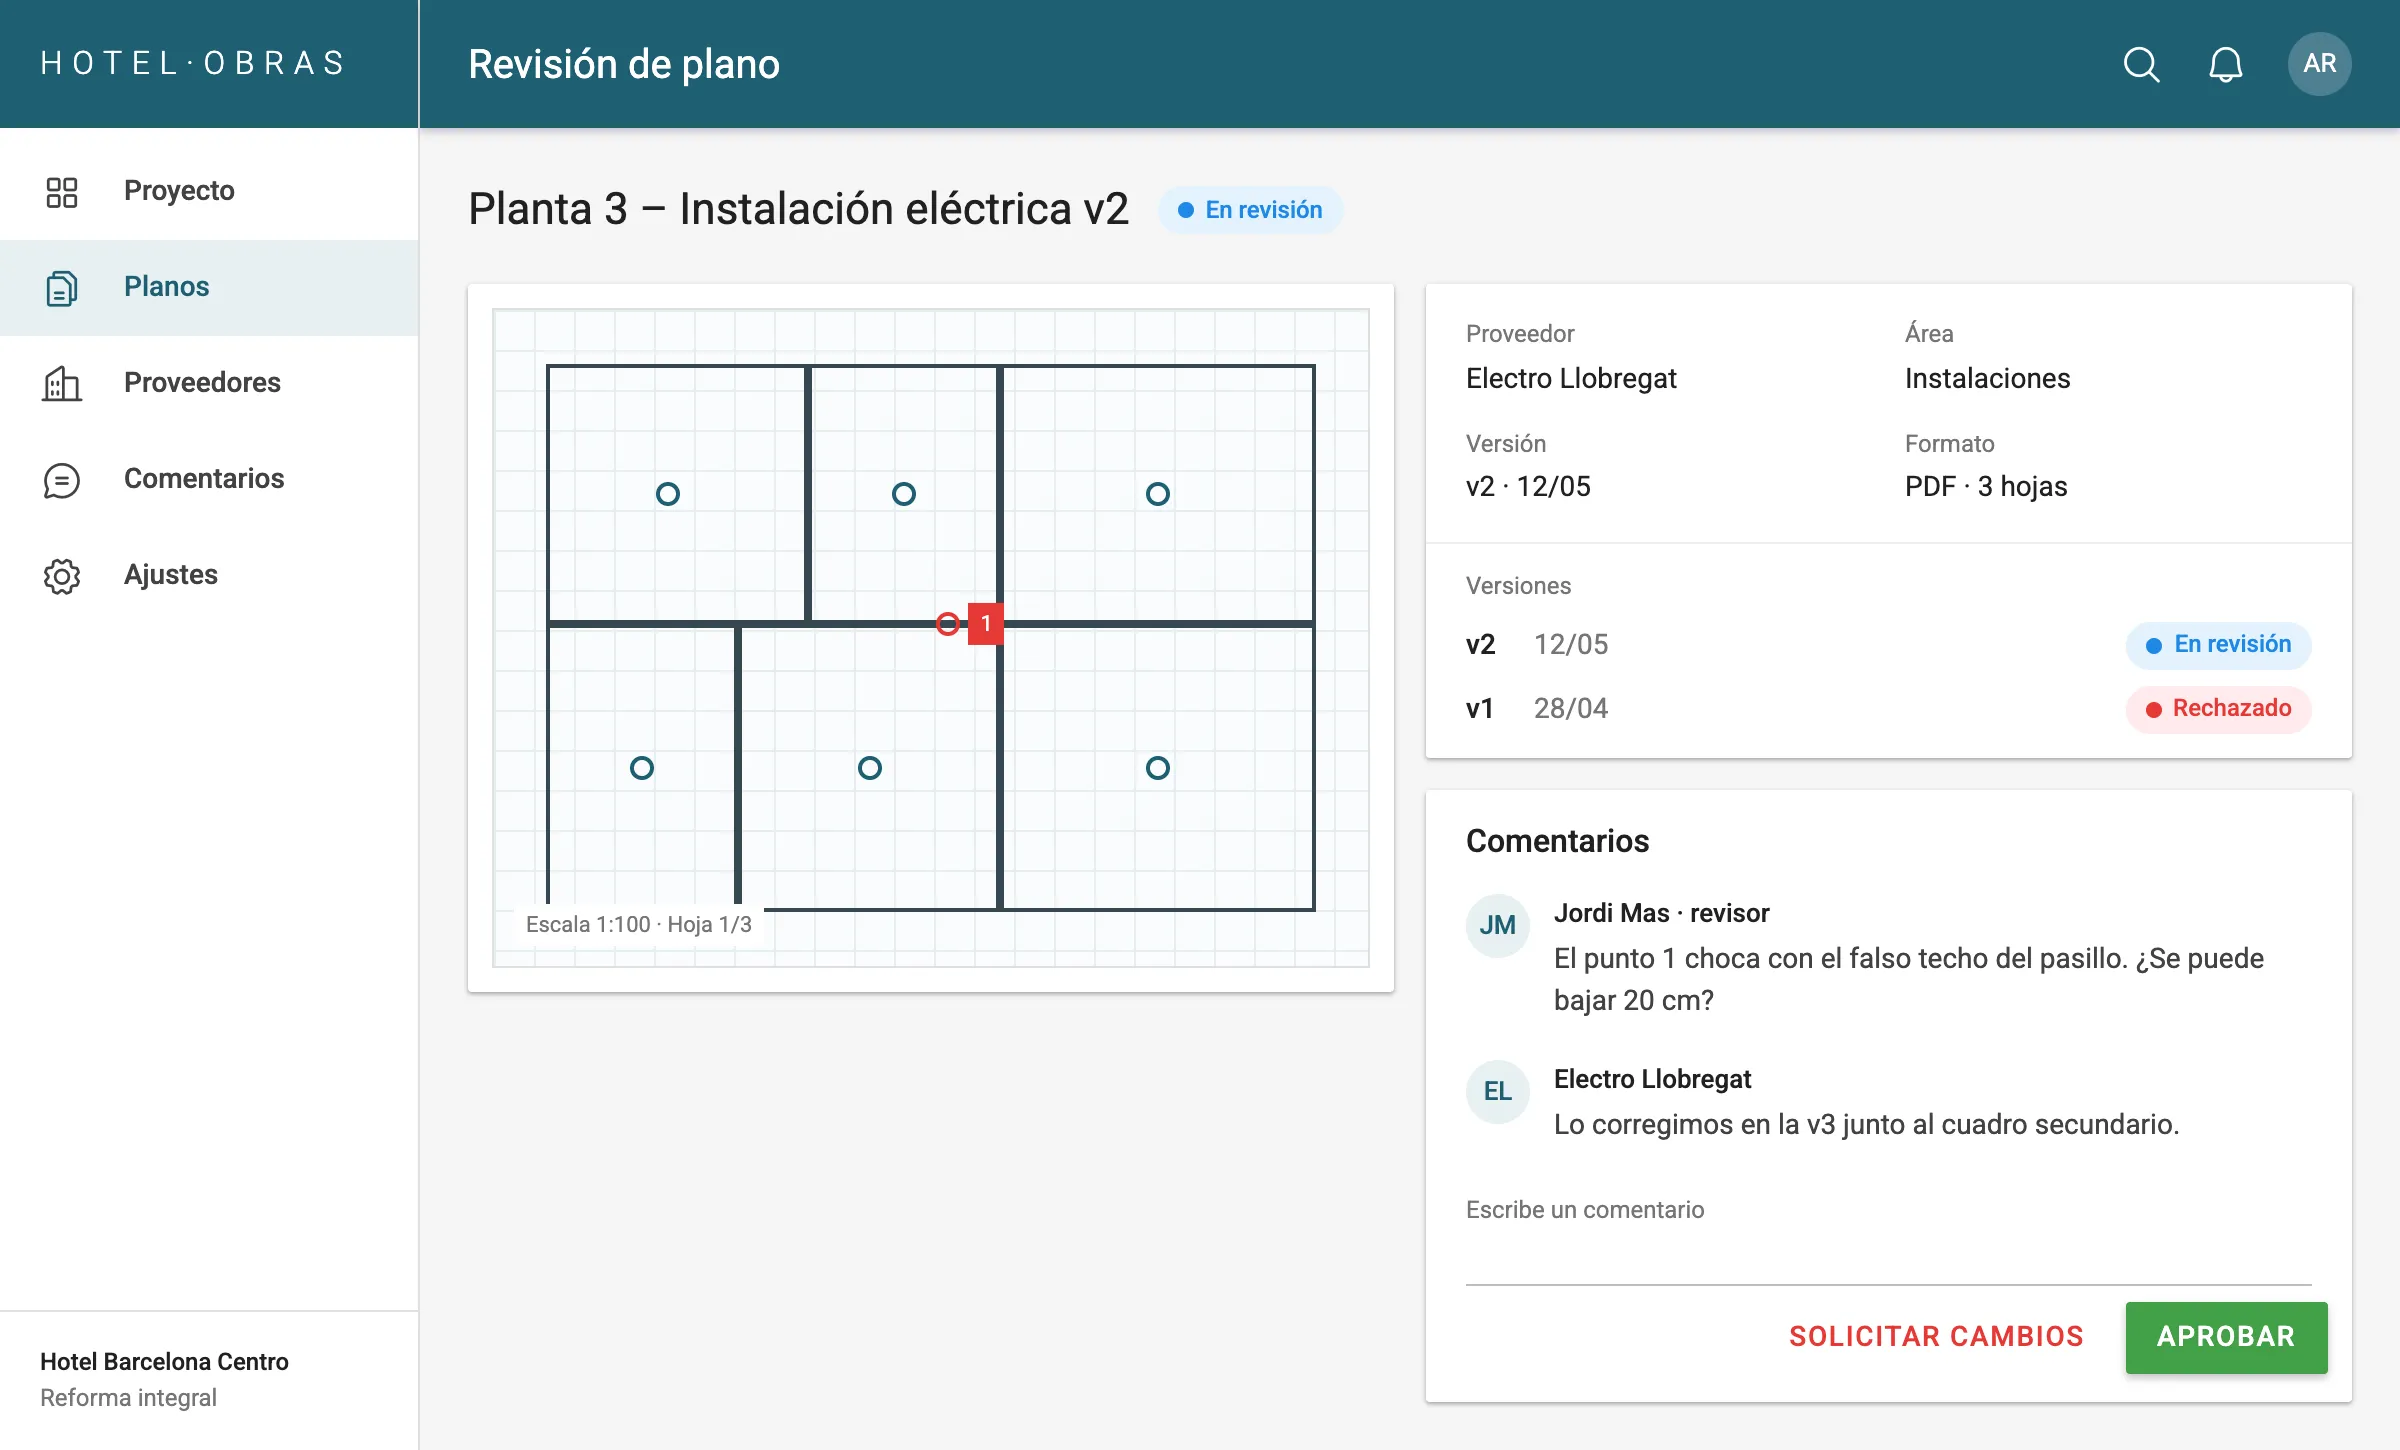2400x1450 pixels.
Task: Click 'Reforma integral' subtitle
Action: click(128, 1397)
